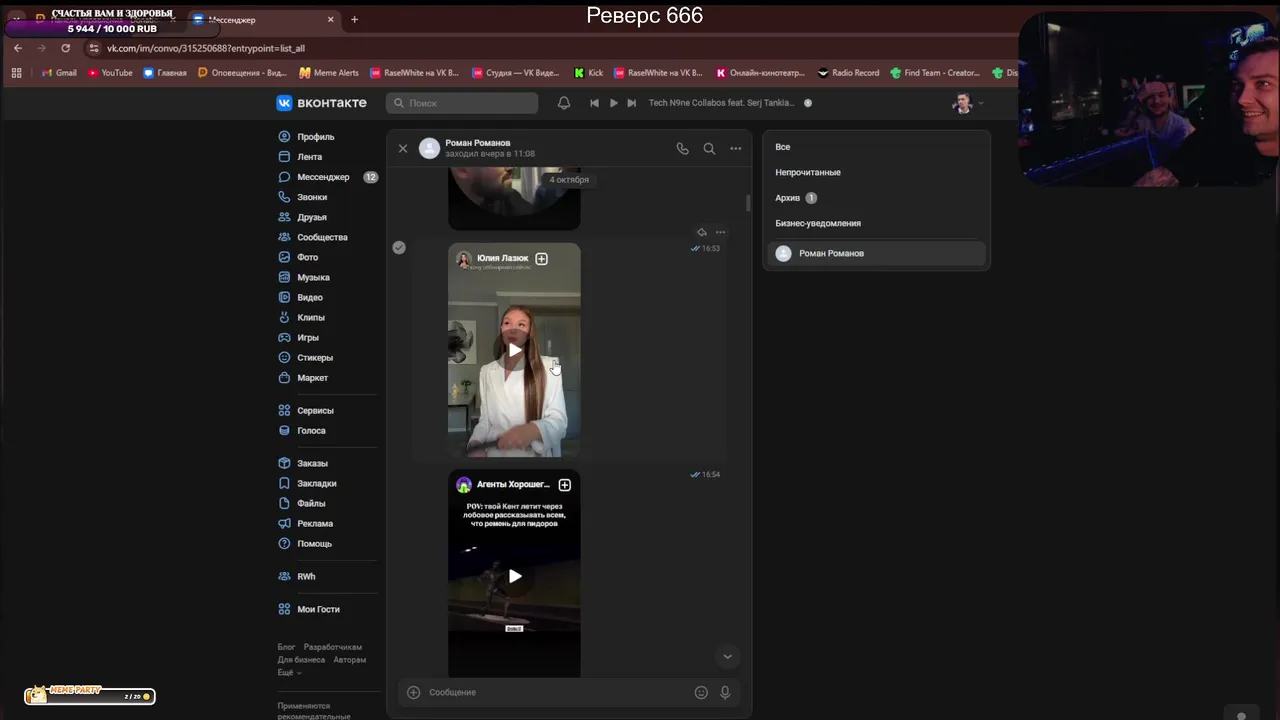Click the Музыка sidebar icon
Viewport: 1280px width, 720px height.
(x=285, y=277)
